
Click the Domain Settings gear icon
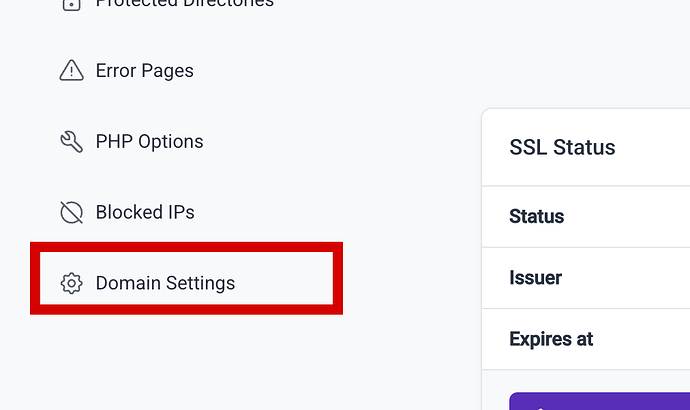pyautogui.click(x=71, y=283)
